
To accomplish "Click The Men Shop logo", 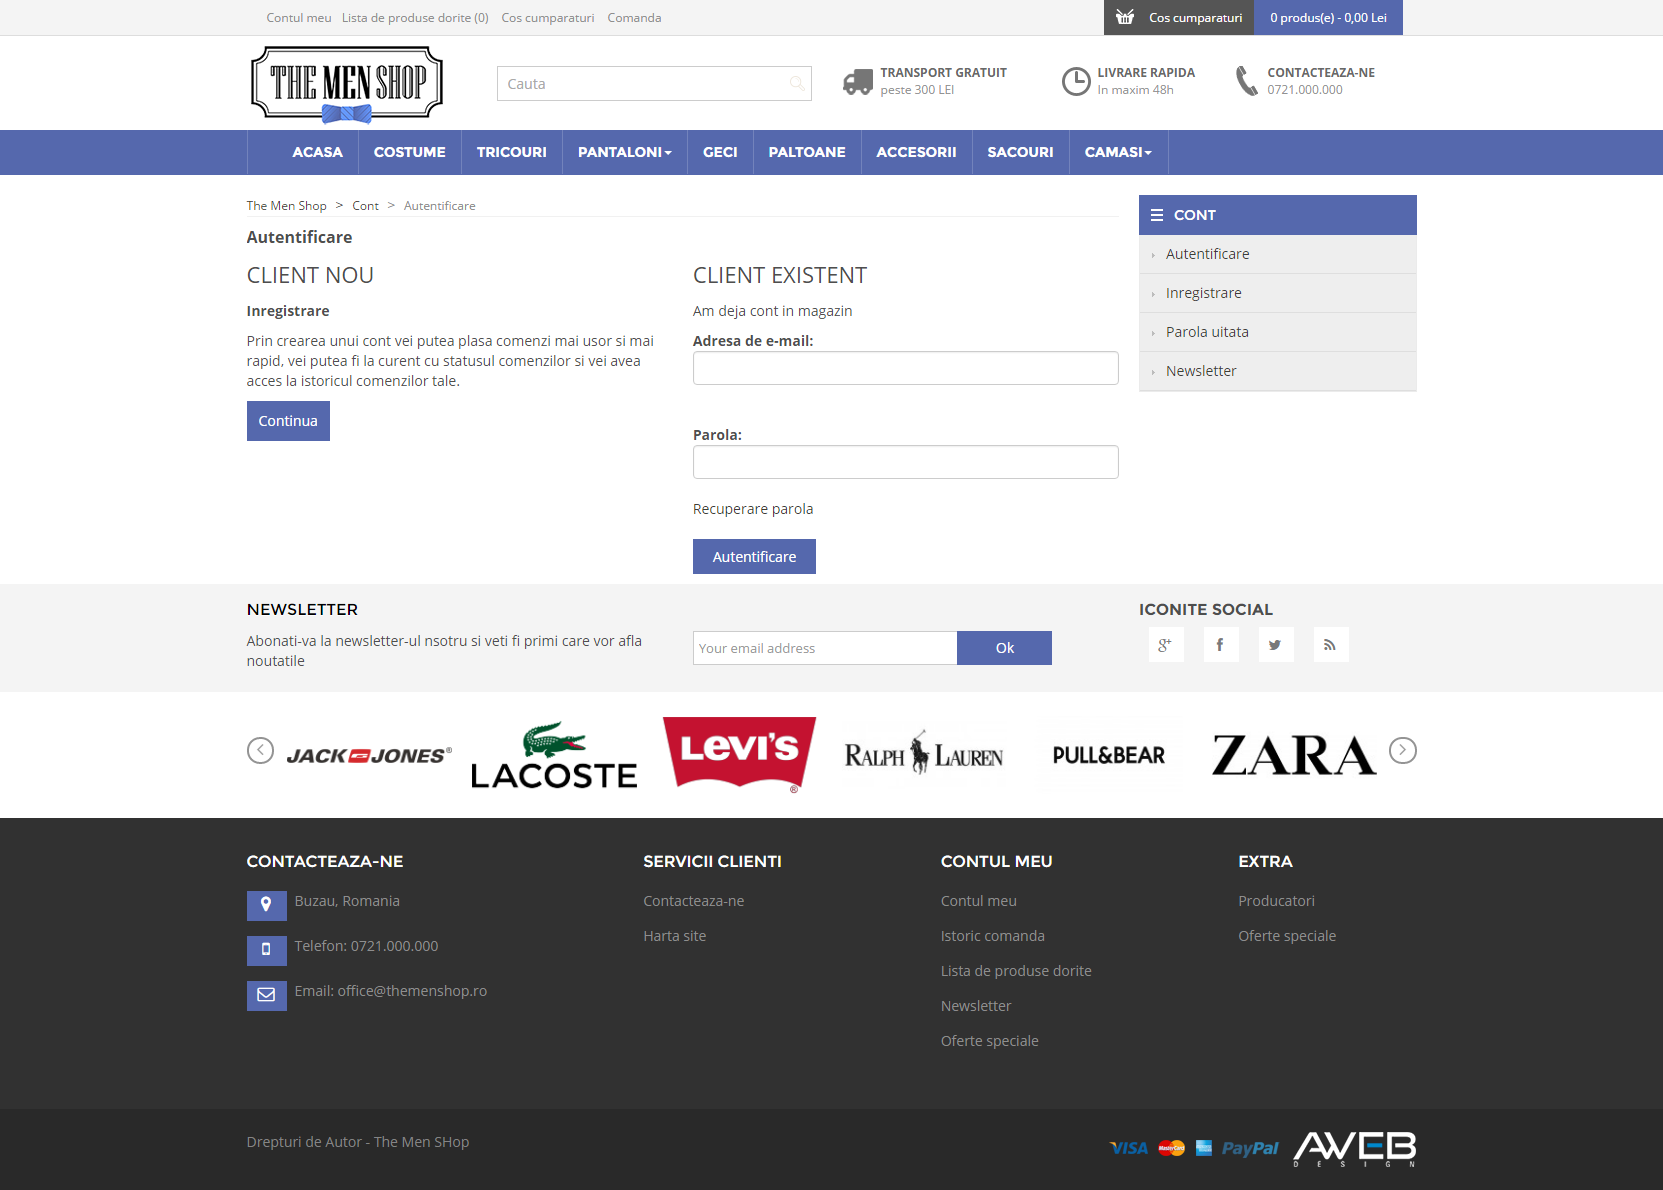I will pyautogui.click(x=347, y=84).
